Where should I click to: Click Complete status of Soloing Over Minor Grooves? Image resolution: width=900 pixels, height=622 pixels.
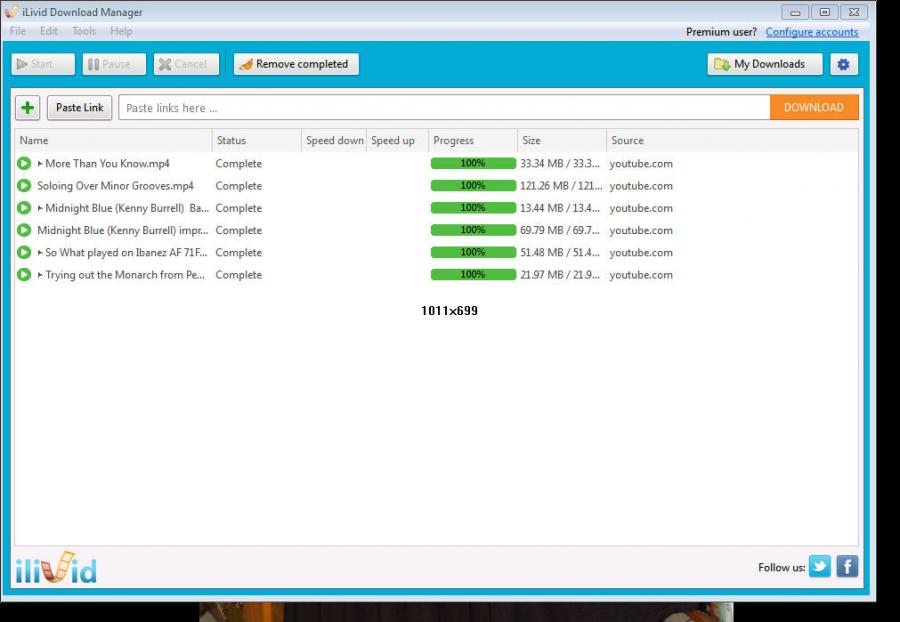pos(239,186)
